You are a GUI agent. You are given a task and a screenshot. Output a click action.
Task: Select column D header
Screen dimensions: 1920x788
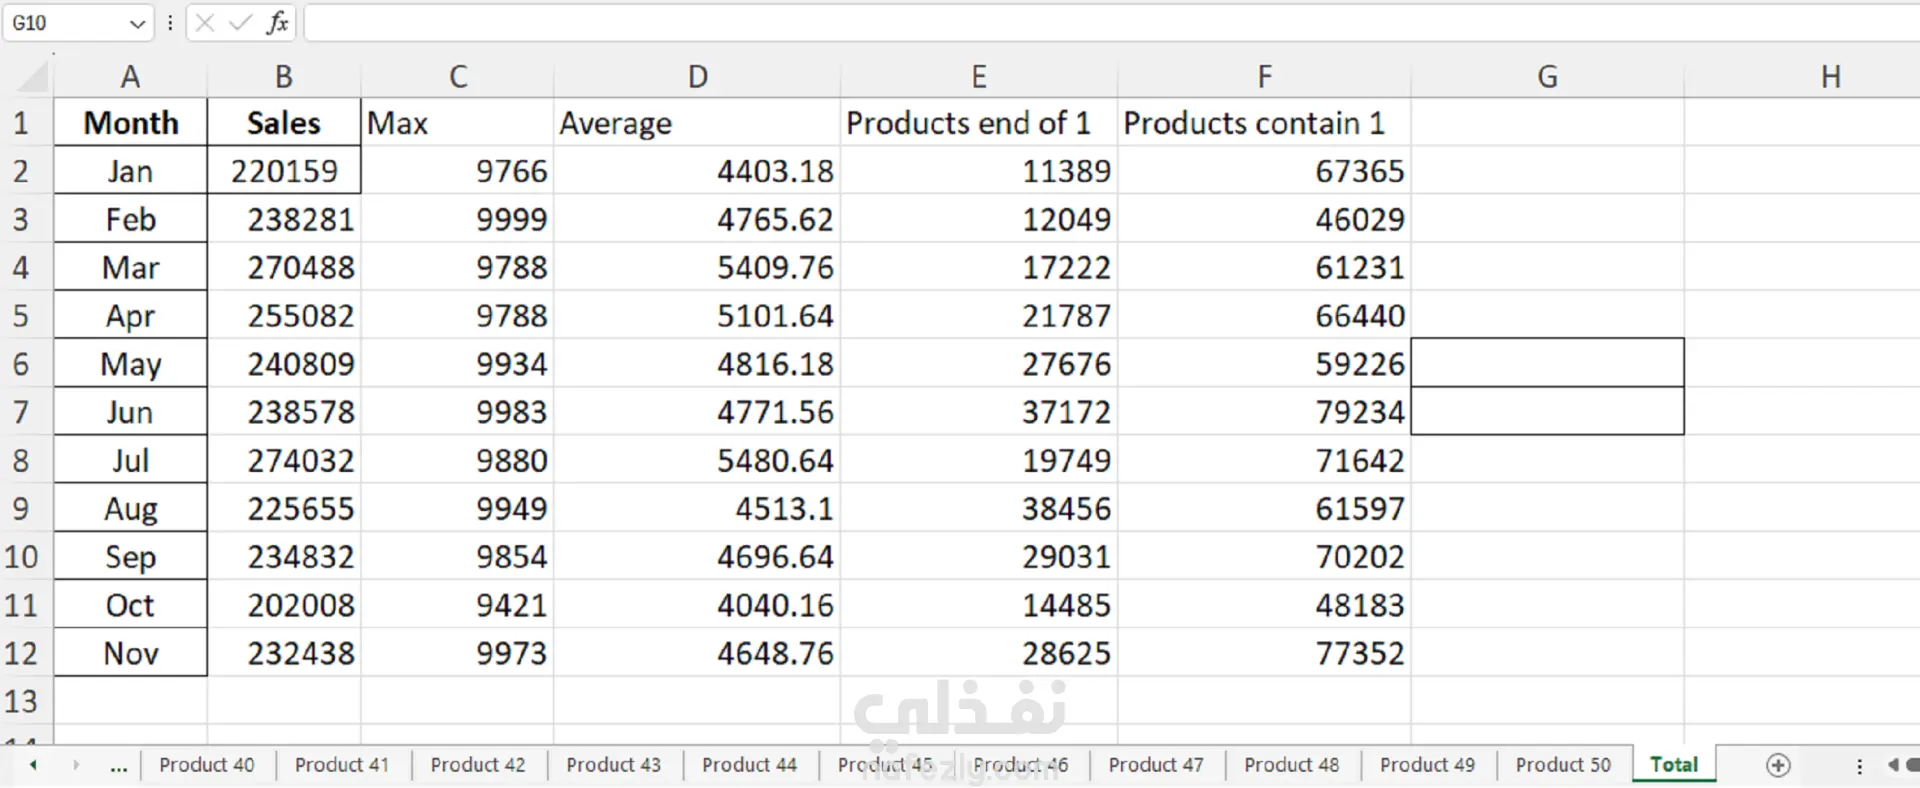697,77
